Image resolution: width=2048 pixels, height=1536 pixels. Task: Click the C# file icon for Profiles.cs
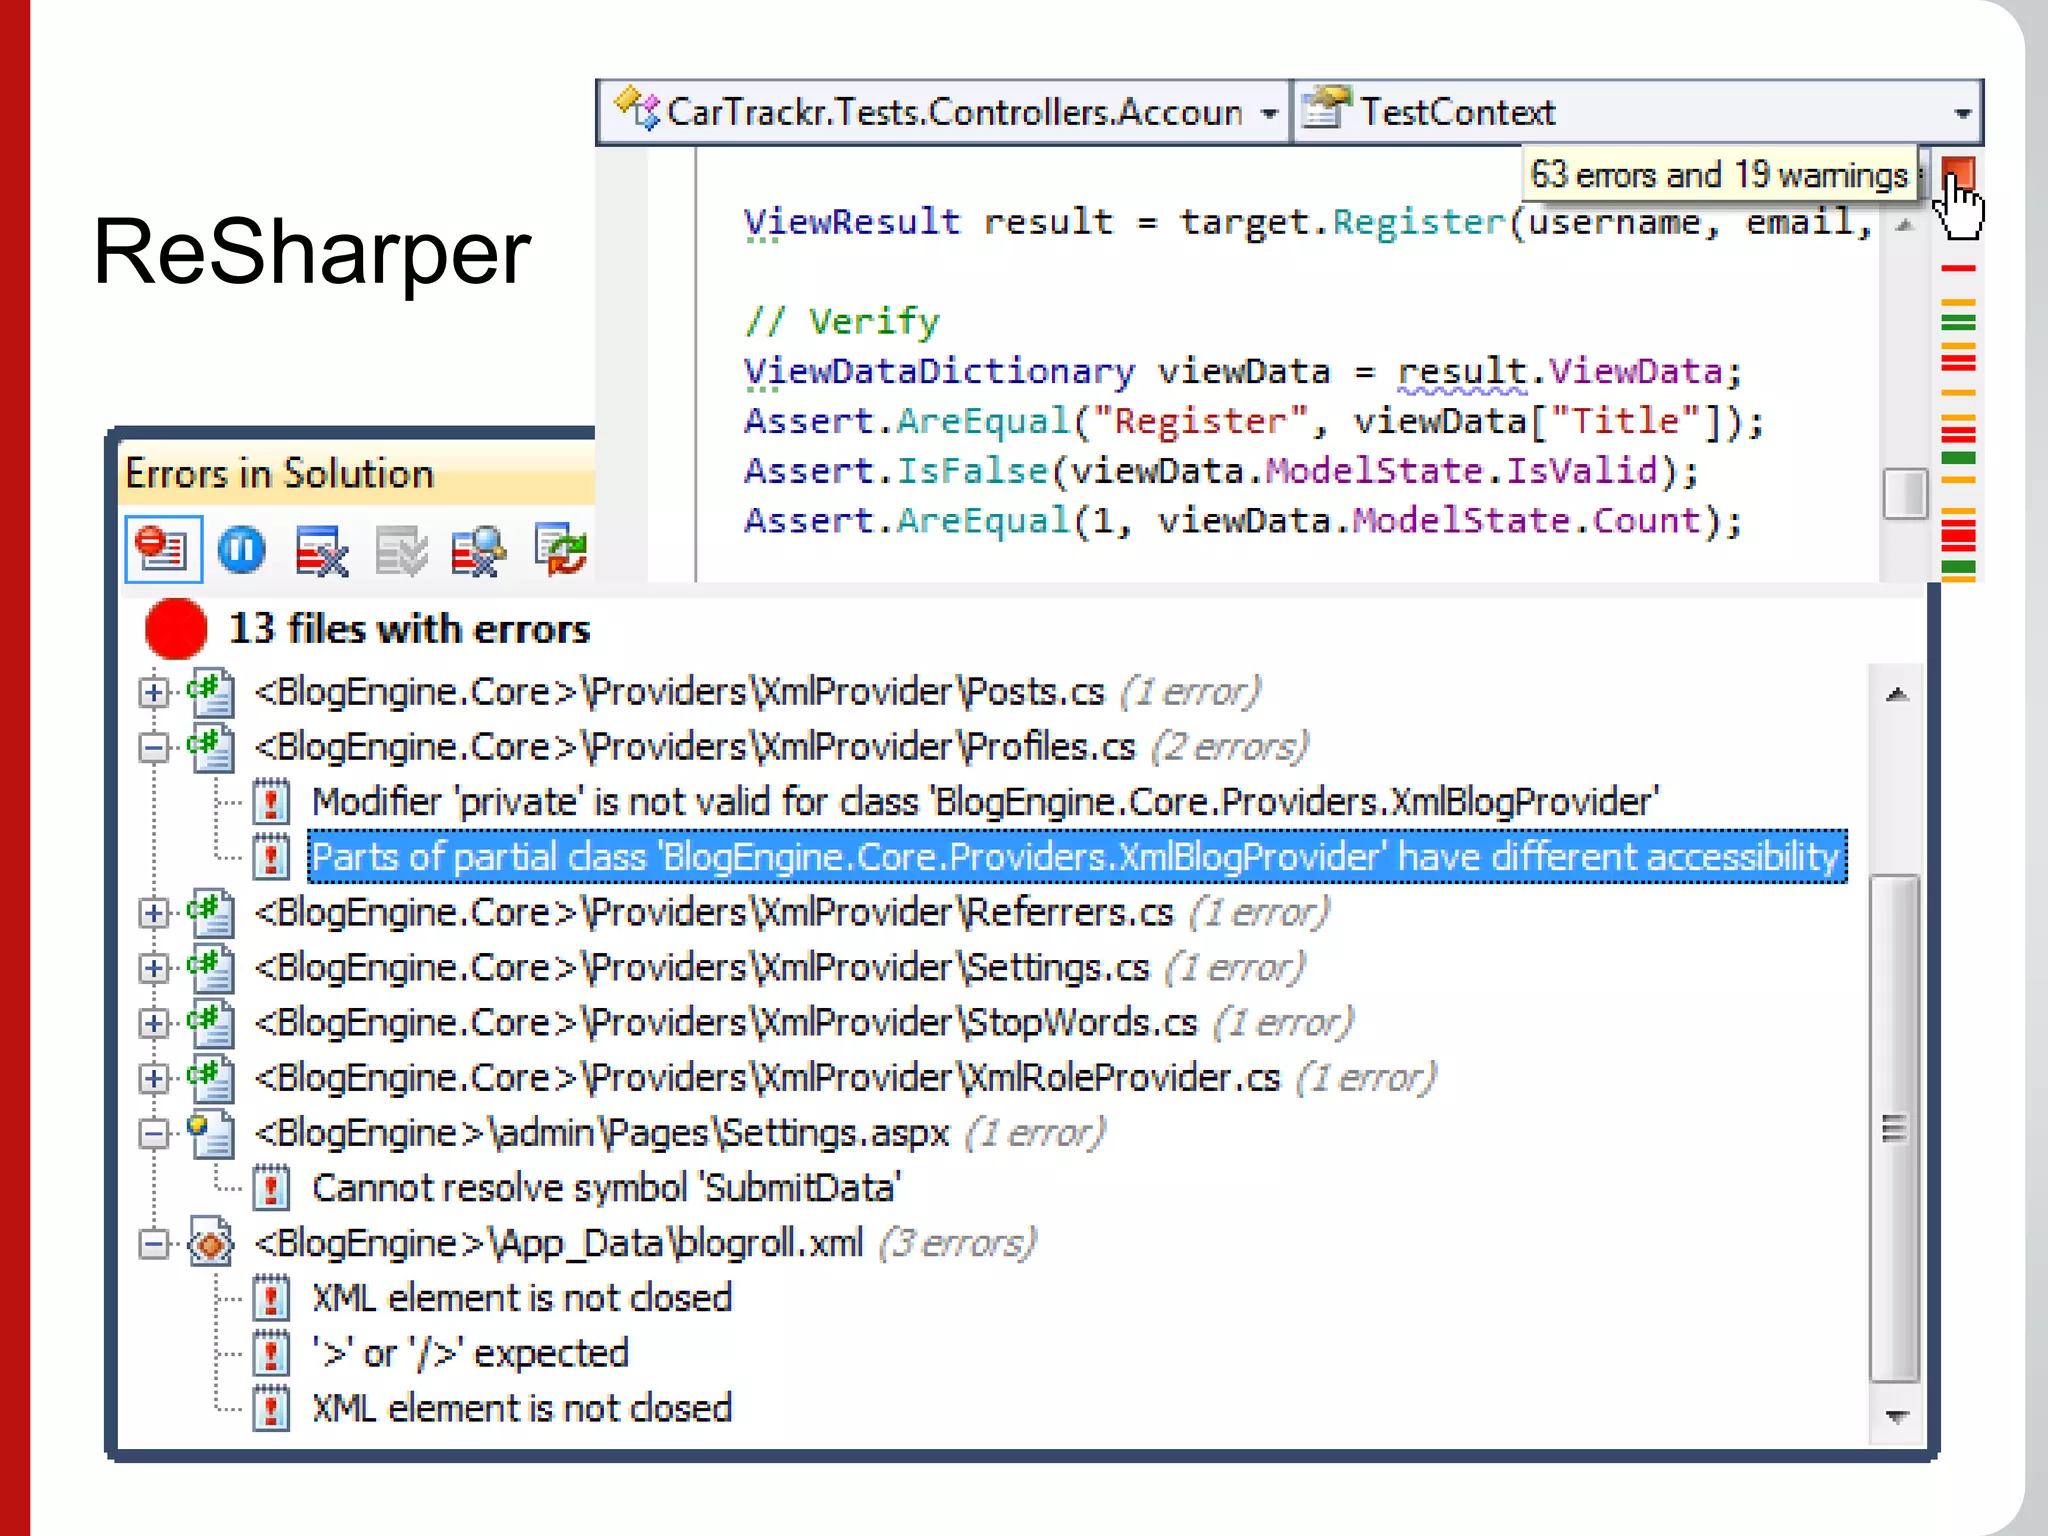pyautogui.click(x=211, y=747)
